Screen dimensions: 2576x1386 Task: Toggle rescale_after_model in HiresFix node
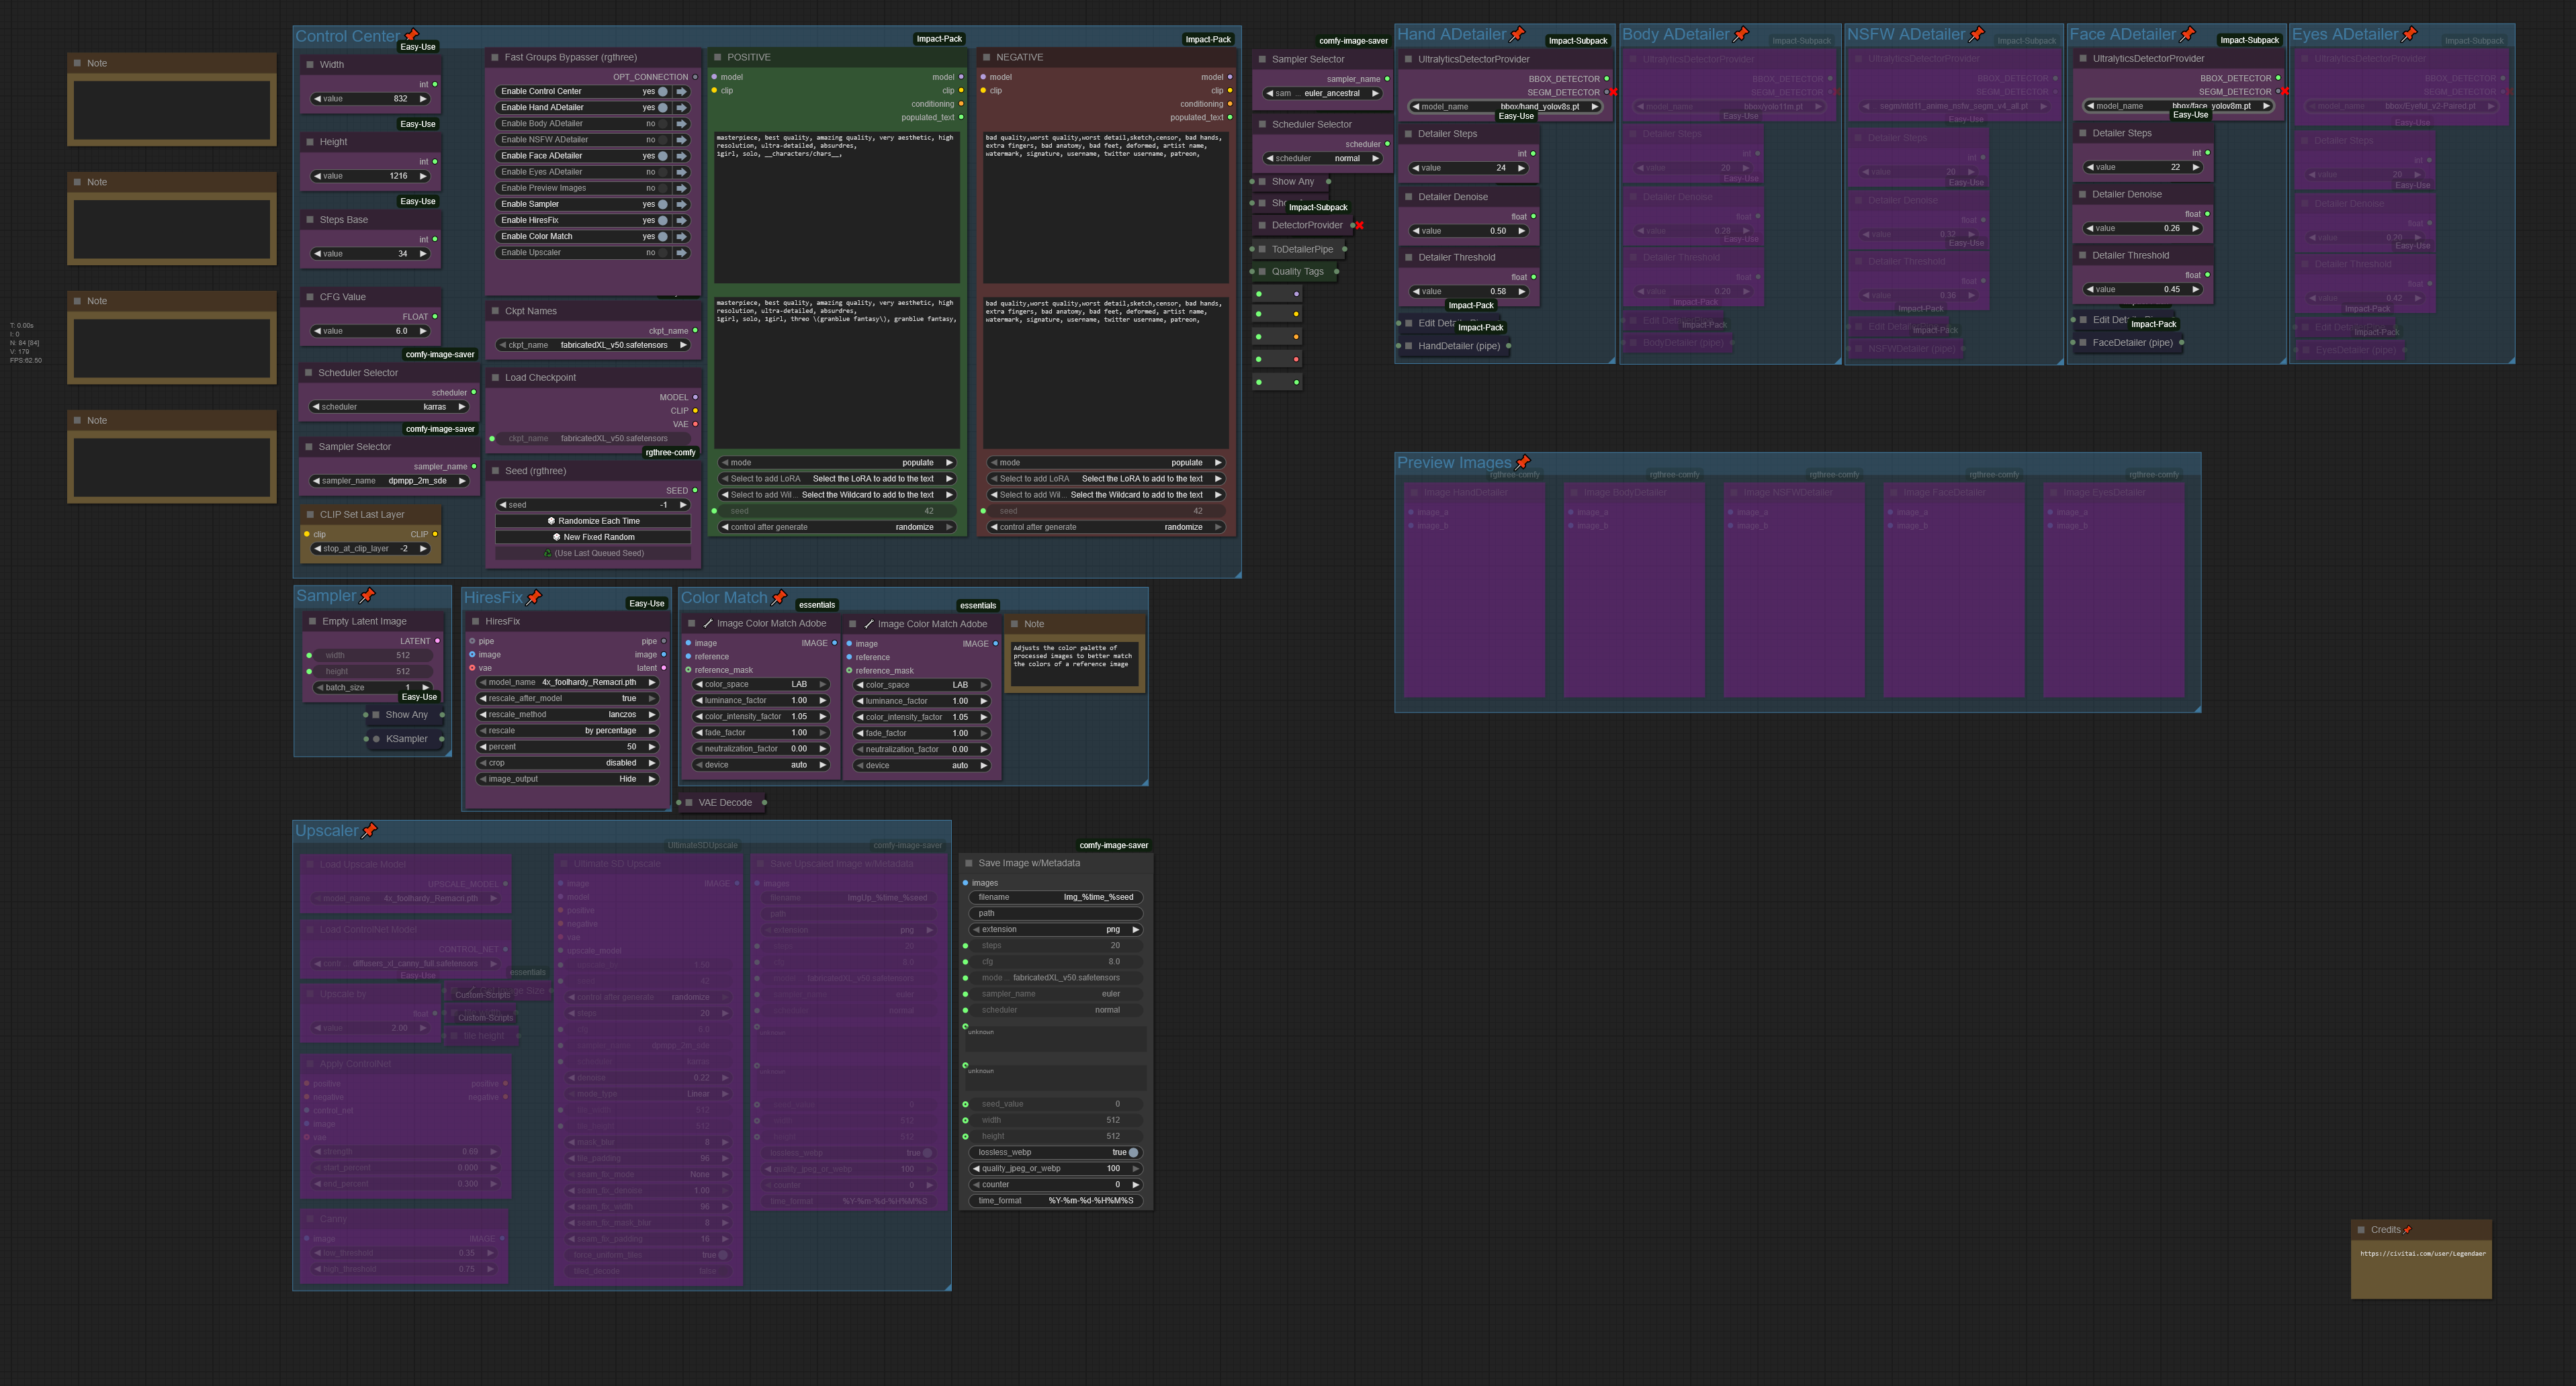[568, 698]
